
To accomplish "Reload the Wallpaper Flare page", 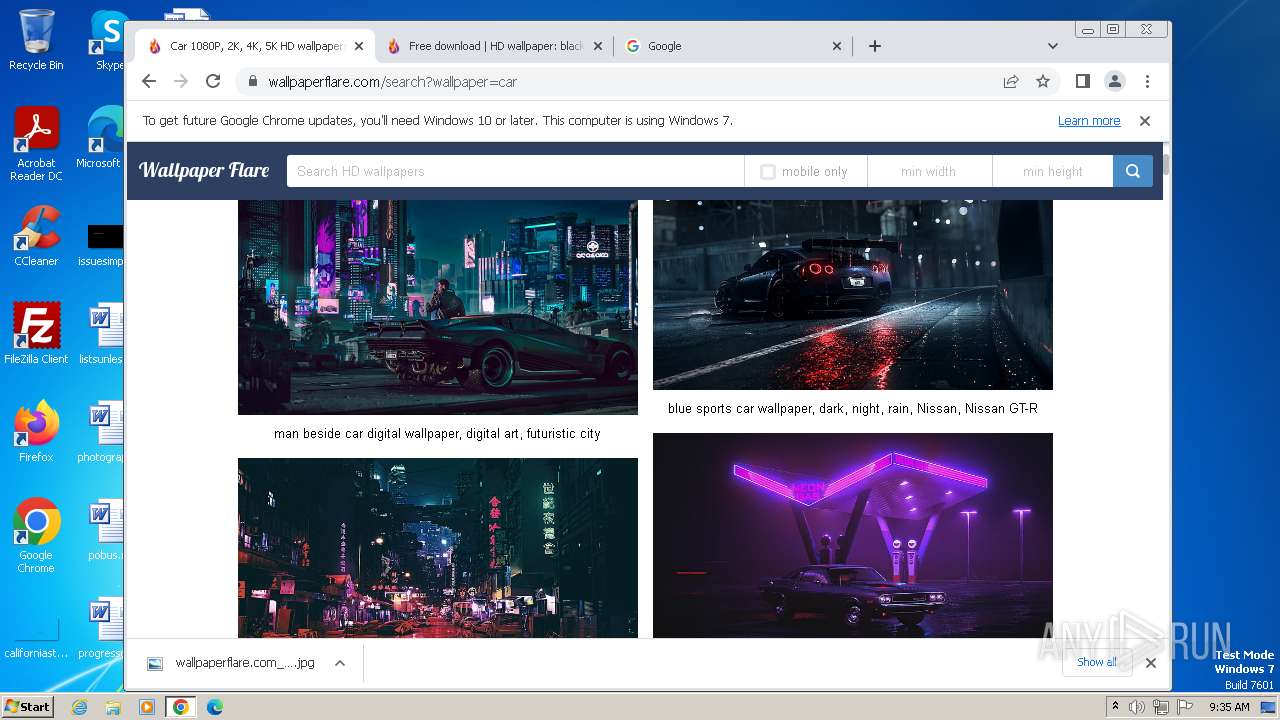I will click(x=213, y=81).
